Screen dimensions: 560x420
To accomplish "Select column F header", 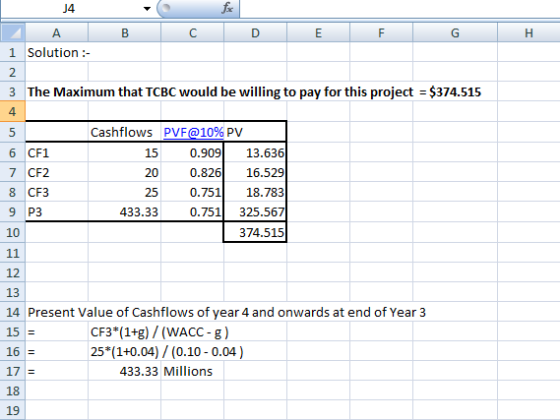I will (381, 33).
